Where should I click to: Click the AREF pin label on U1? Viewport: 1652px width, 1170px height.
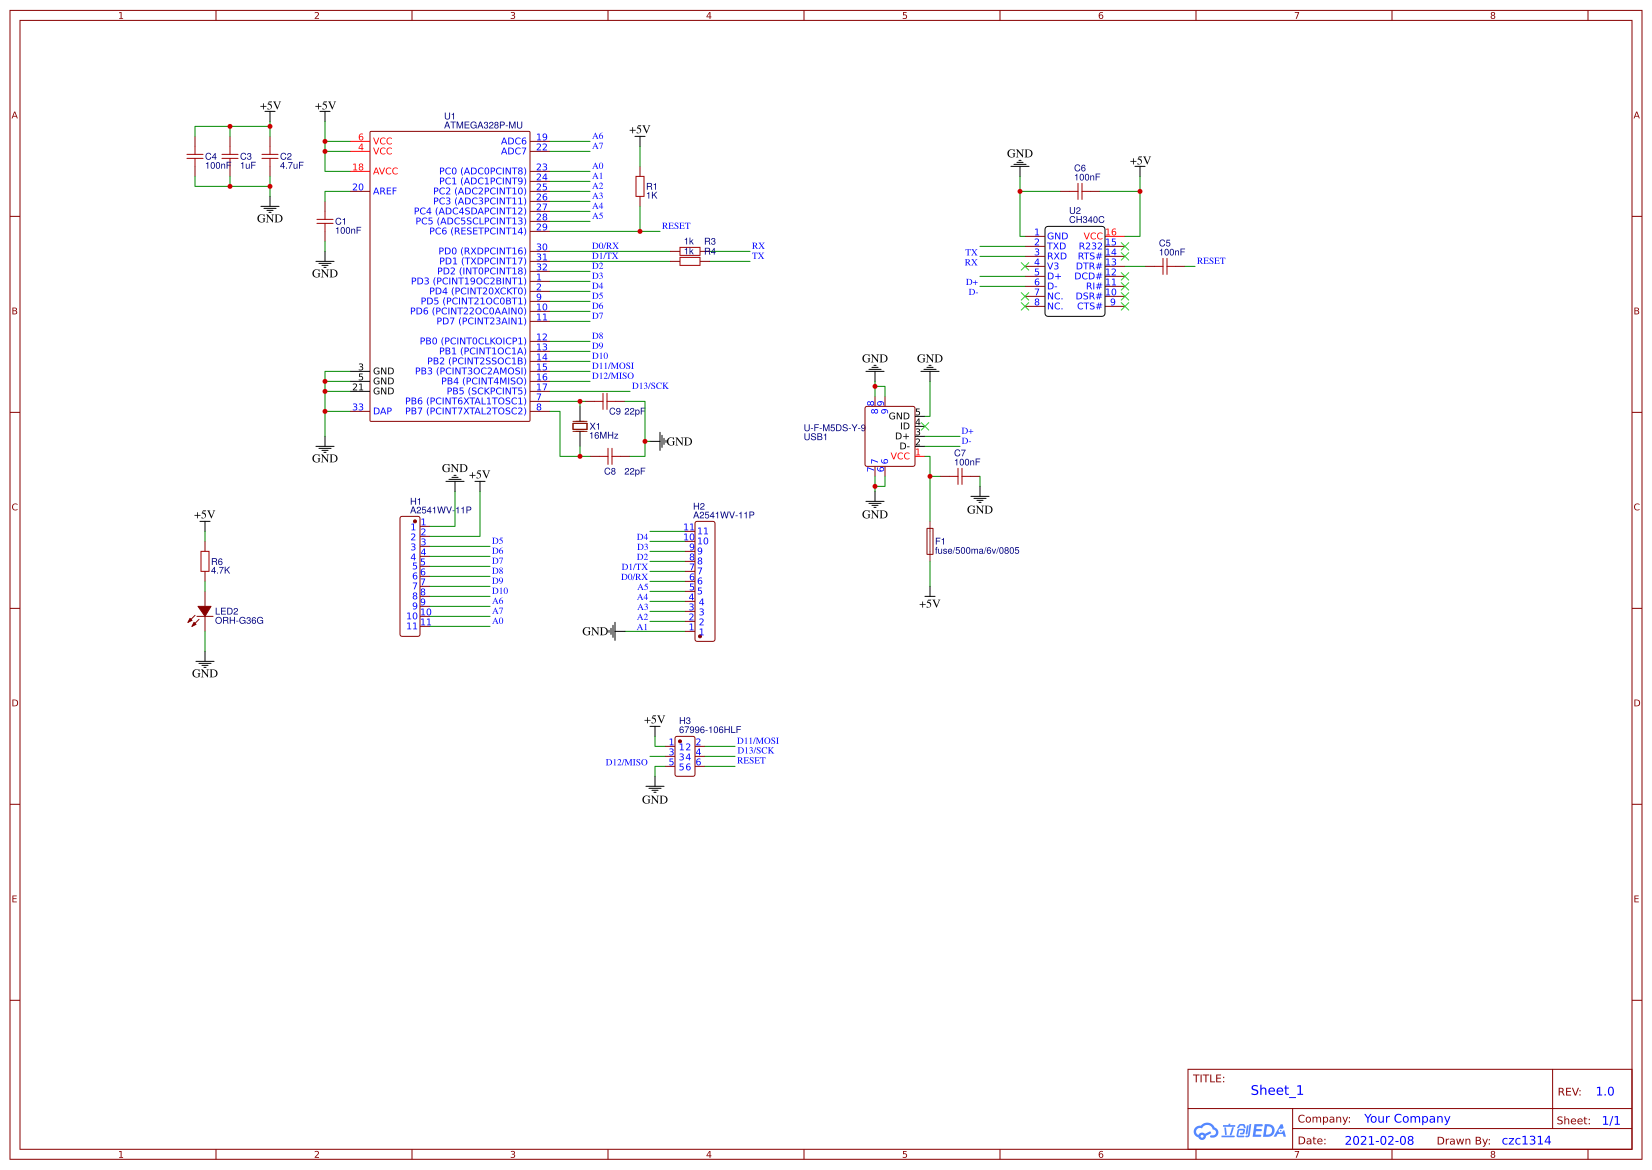pyautogui.click(x=385, y=191)
